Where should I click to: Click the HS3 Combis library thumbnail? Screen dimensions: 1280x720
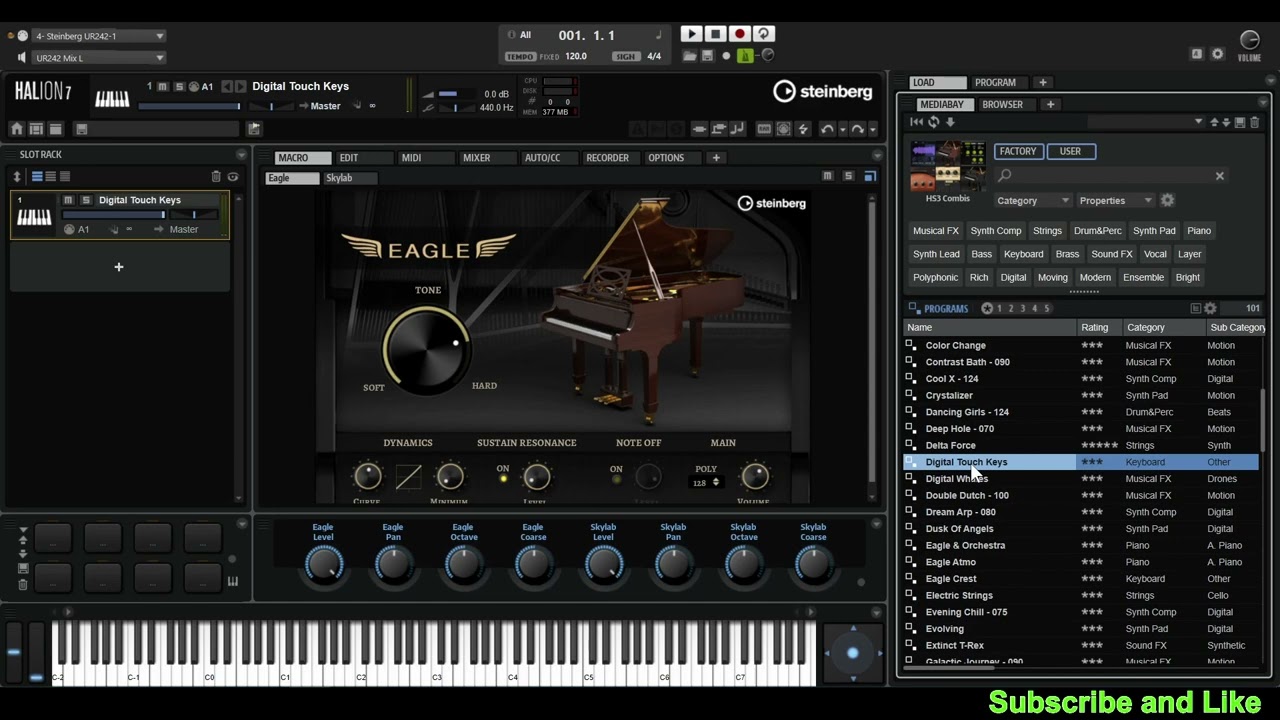pyautogui.click(x=947, y=167)
